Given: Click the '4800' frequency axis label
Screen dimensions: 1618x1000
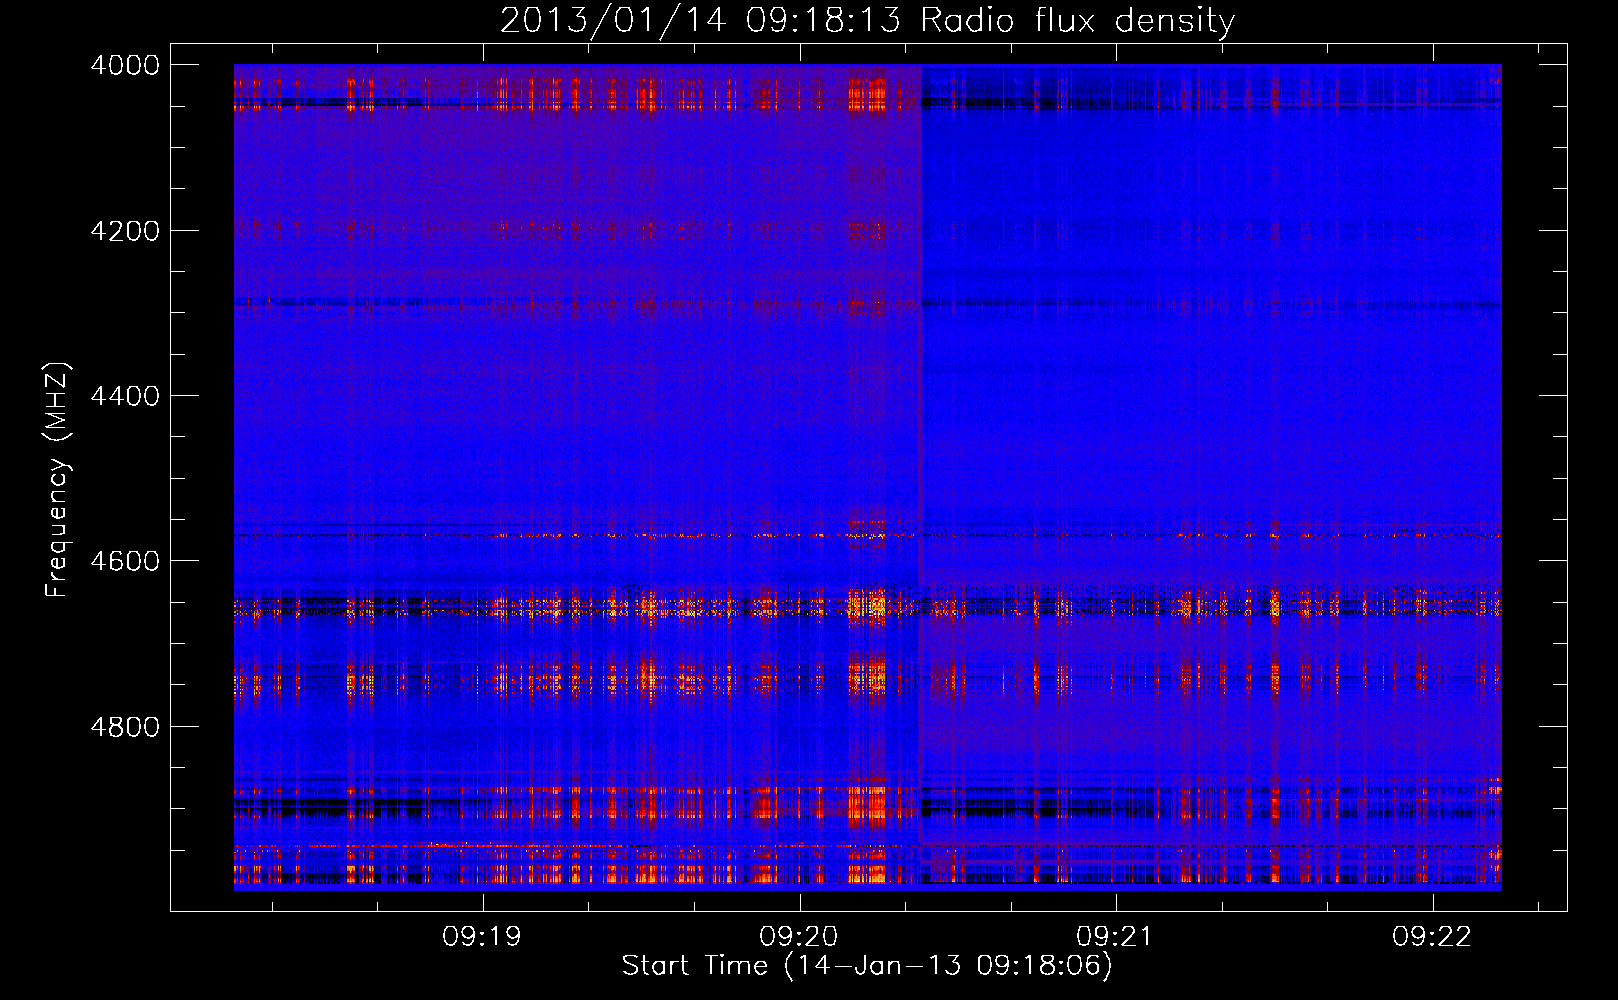Looking at the screenshot, I should point(125,727).
